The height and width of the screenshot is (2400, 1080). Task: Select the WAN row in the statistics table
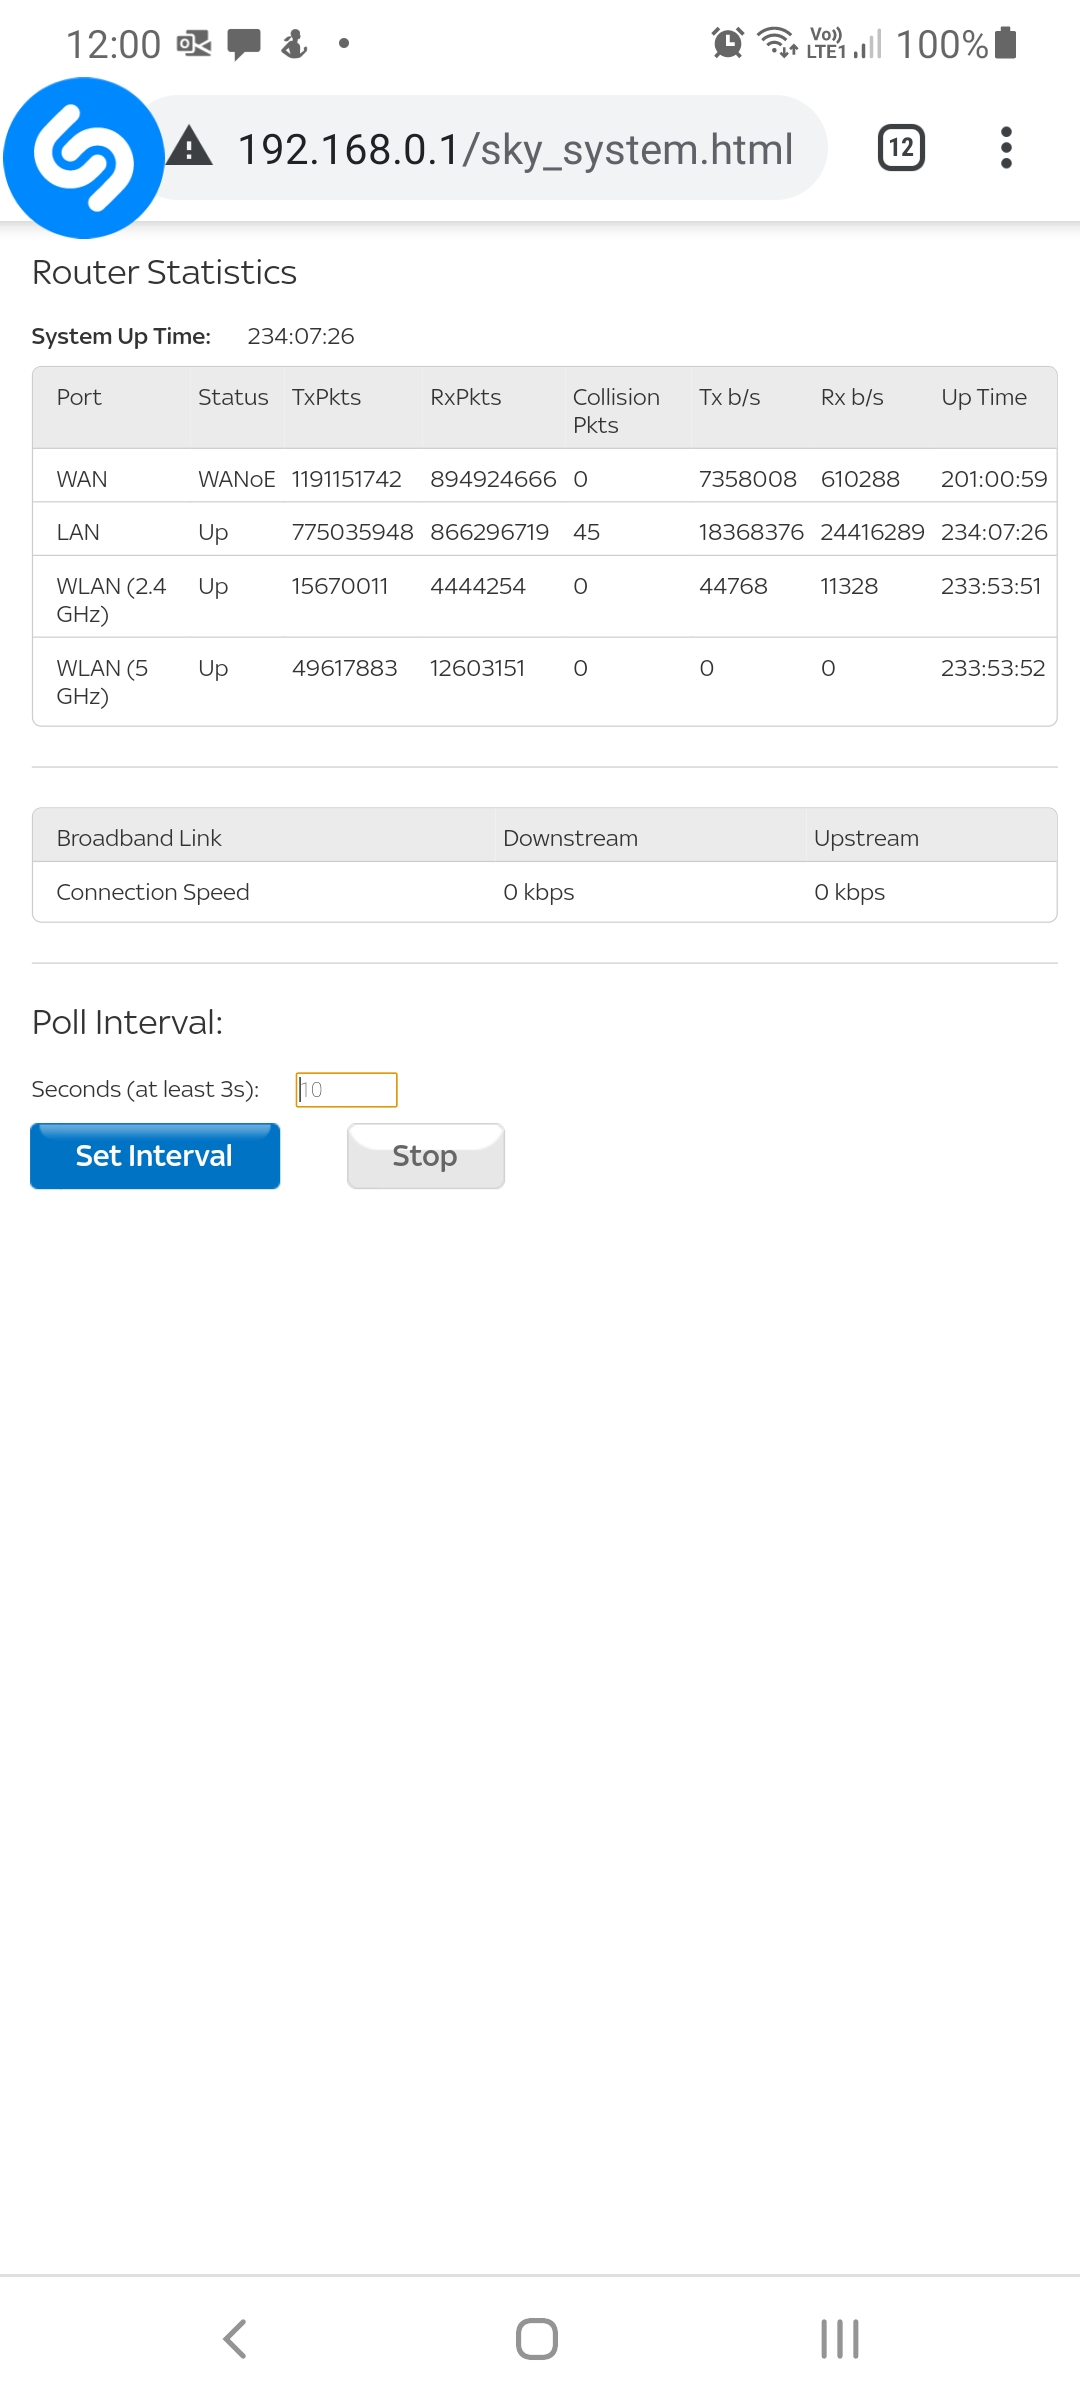[80, 478]
